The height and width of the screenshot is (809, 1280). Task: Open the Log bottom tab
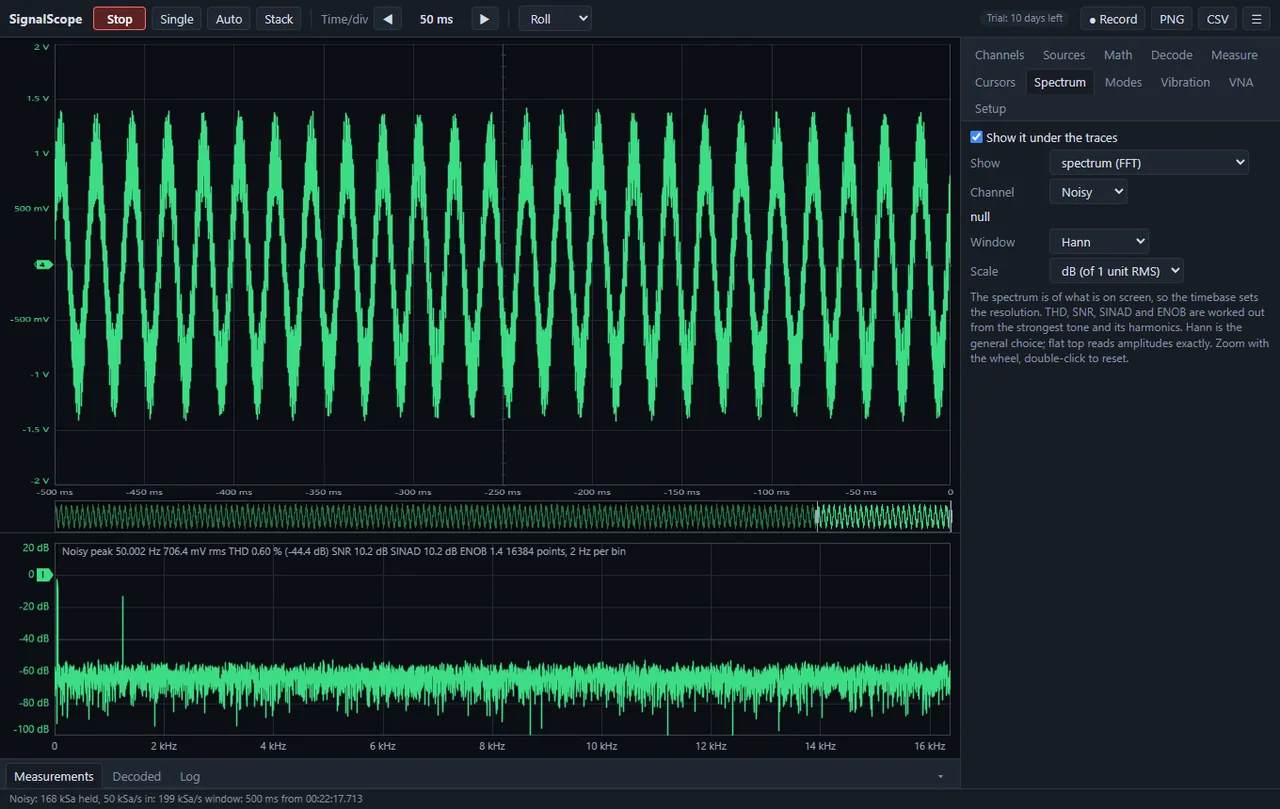click(190, 776)
